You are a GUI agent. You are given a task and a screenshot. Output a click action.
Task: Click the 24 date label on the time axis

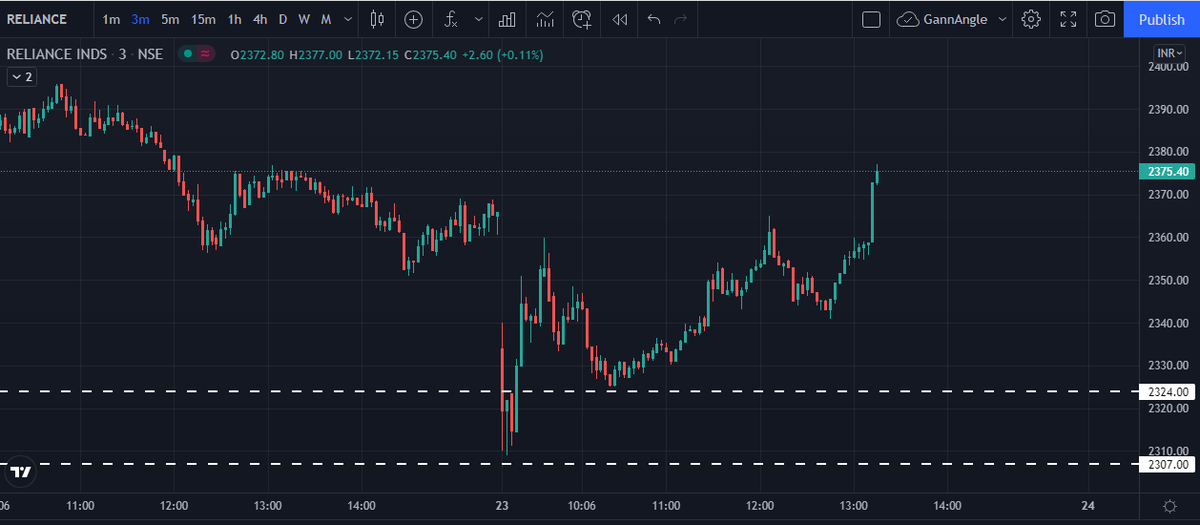click(1088, 505)
